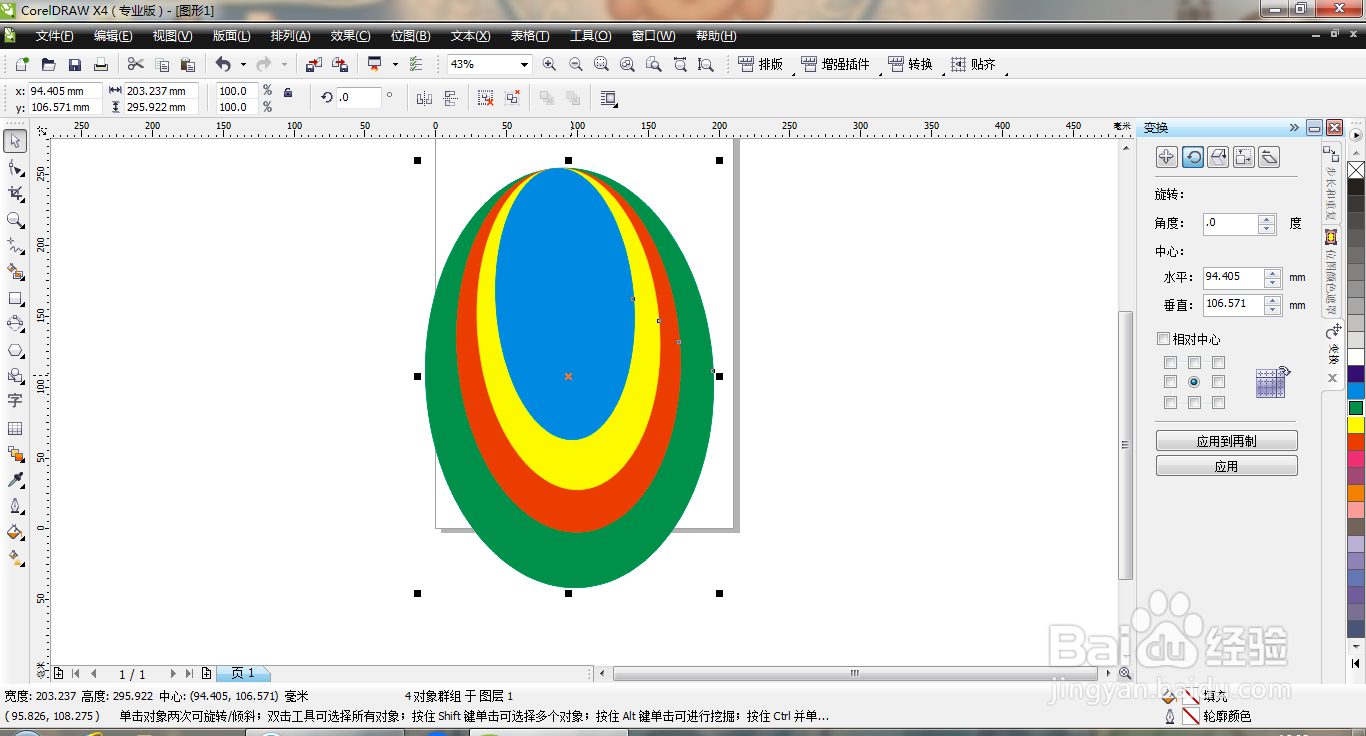
Task: Select the Crop tool
Action: [x=15, y=193]
